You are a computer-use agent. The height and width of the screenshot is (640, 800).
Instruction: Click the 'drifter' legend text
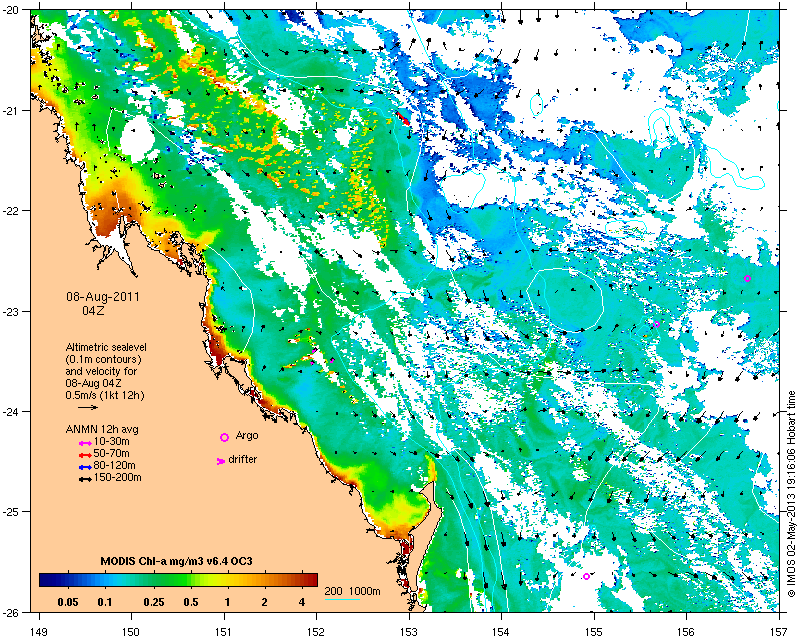coord(242,459)
